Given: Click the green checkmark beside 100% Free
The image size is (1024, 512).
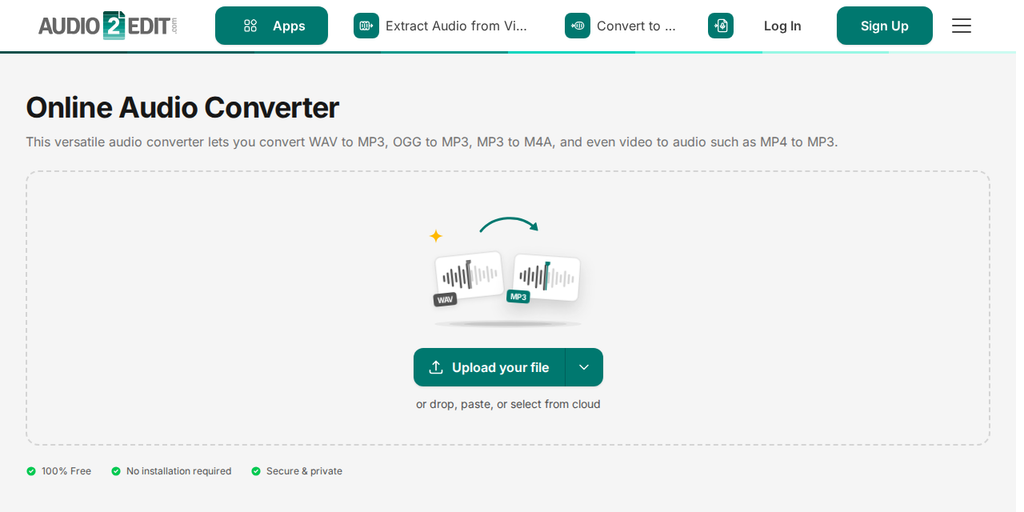Looking at the screenshot, I should click(31, 471).
